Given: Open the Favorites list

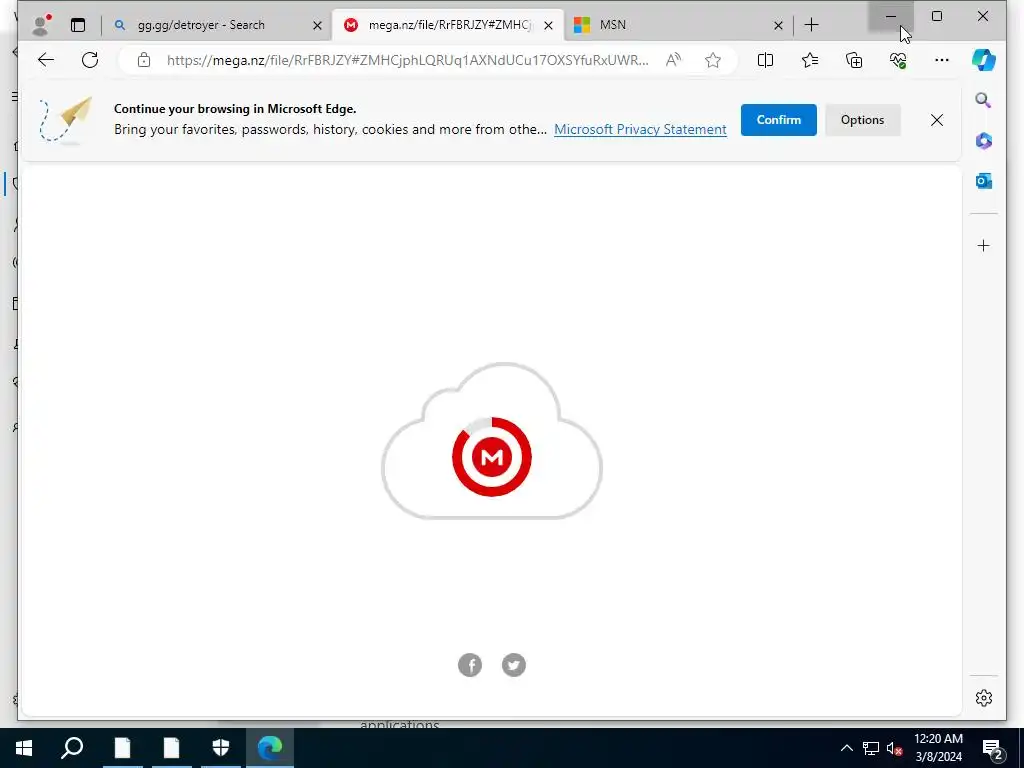Looking at the screenshot, I should [810, 60].
